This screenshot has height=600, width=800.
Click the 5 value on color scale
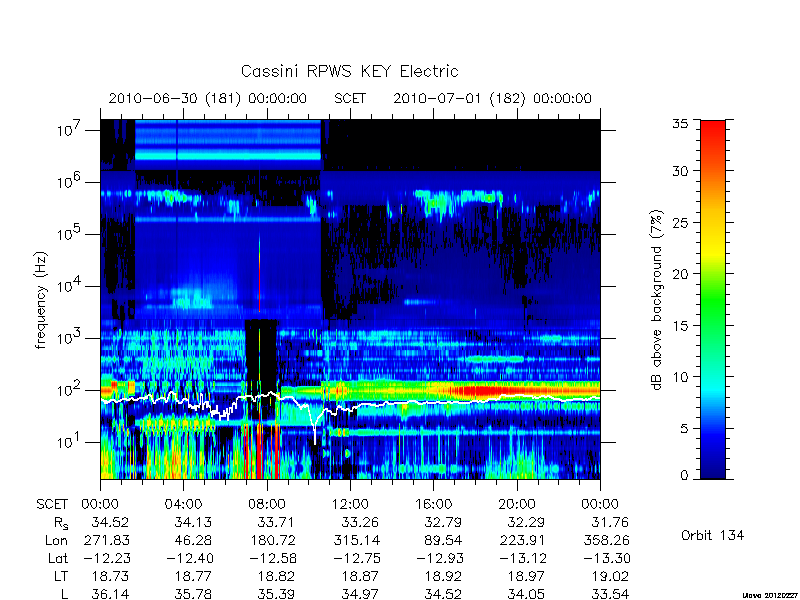click(x=685, y=428)
